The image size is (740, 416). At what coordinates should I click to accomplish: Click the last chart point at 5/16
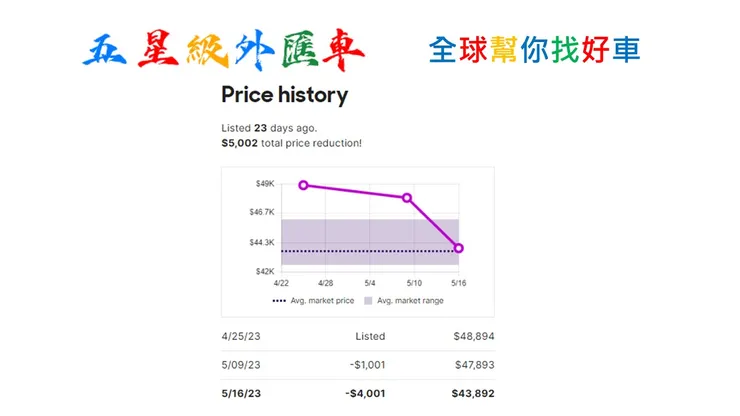(x=458, y=248)
